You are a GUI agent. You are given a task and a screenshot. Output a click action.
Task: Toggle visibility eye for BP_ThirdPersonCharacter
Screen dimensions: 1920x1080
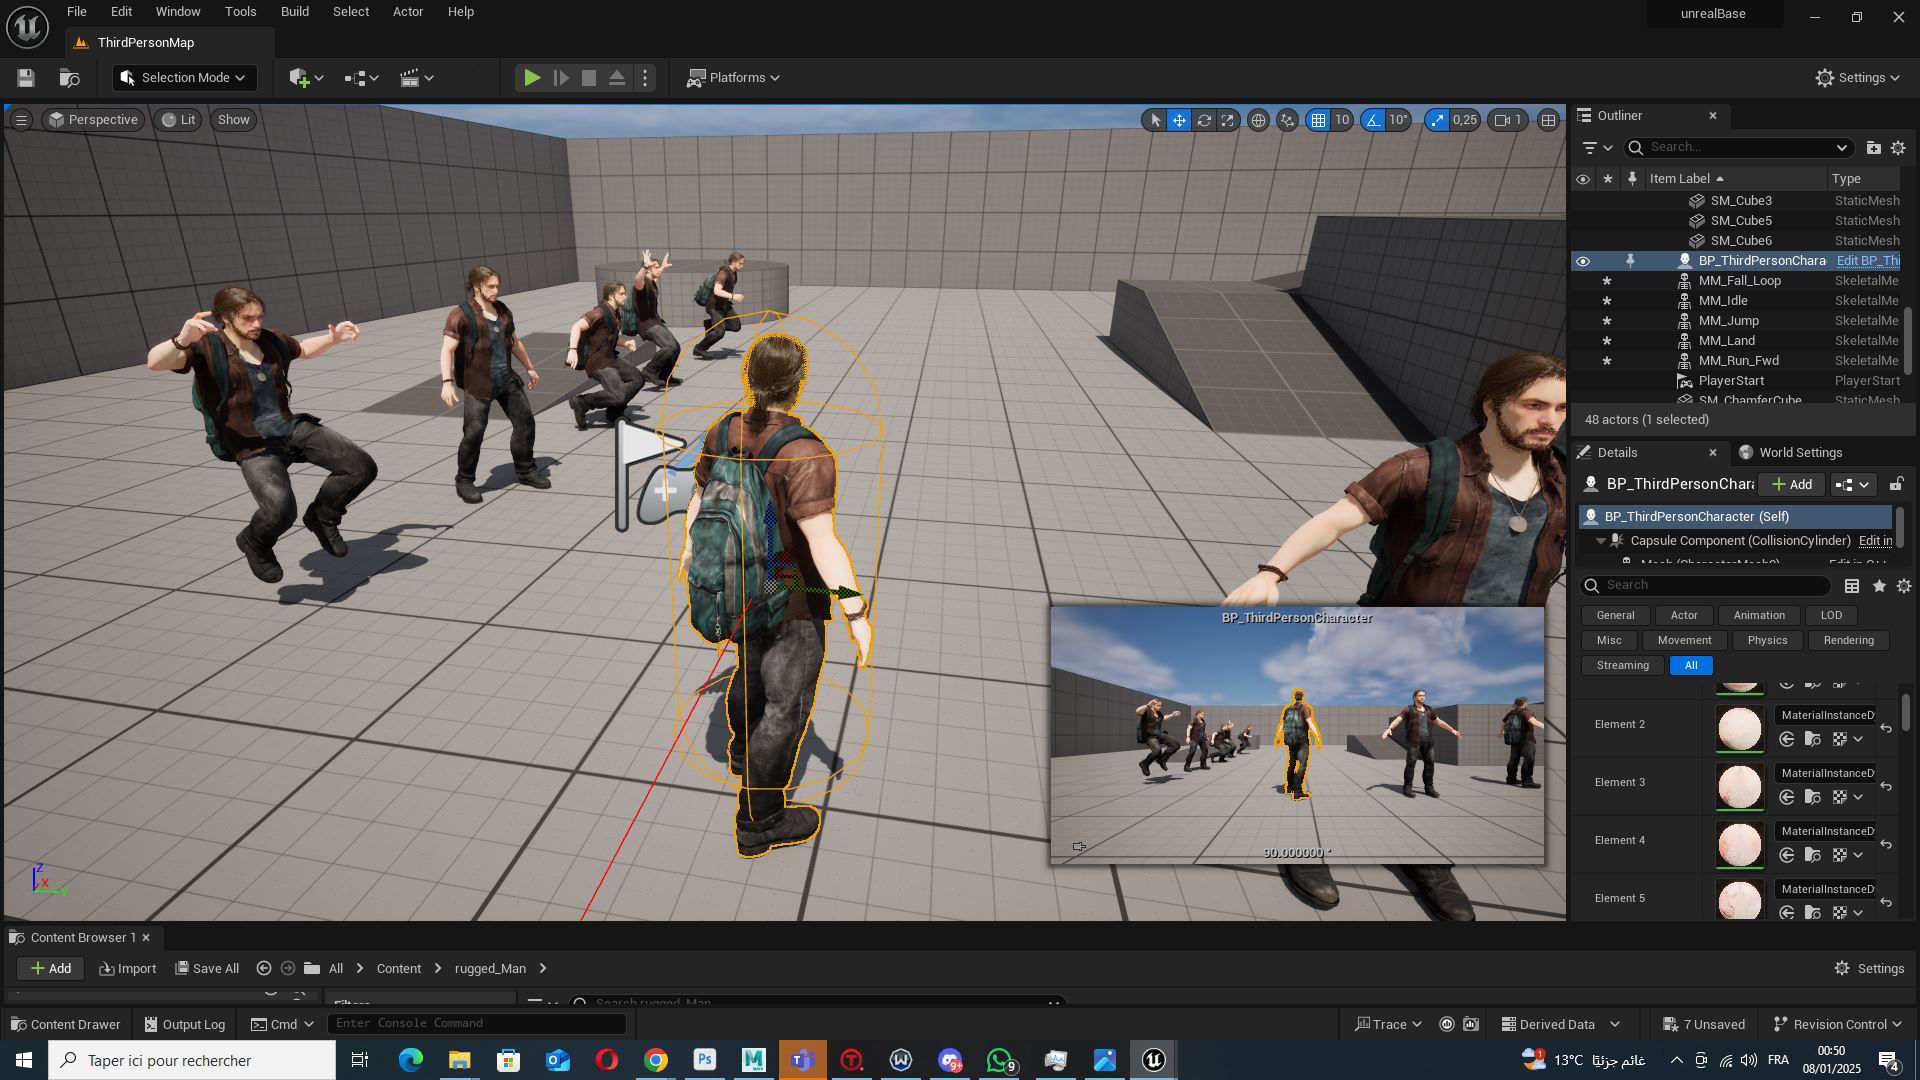point(1582,261)
